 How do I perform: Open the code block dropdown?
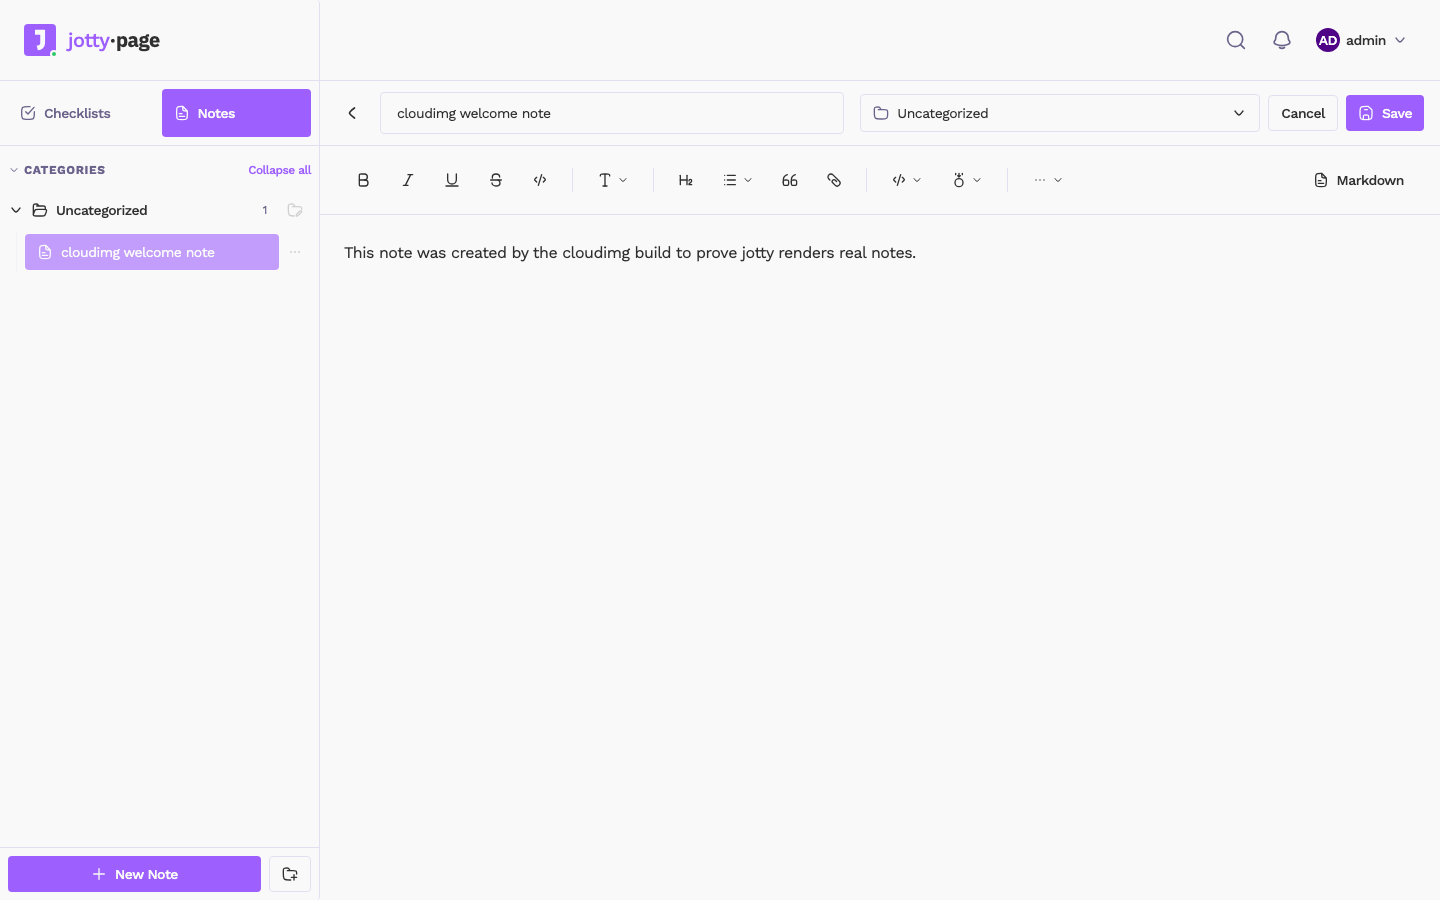click(907, 180)
